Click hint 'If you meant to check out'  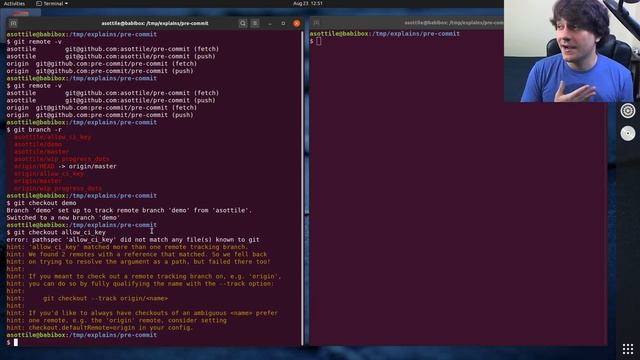pos(144,276)
